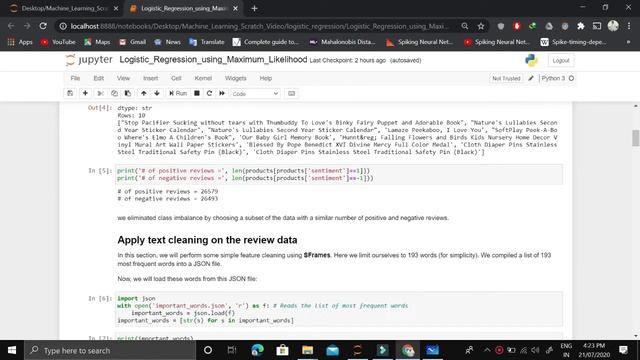Open the Help menu

click(x=265, y=78)
